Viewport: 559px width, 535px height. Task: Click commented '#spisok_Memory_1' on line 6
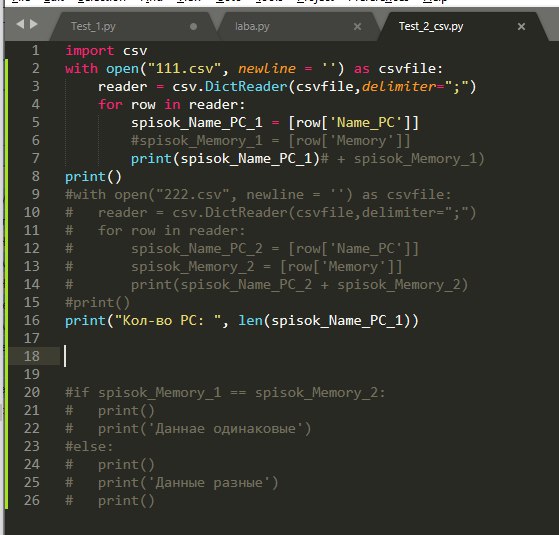[197, 140]
